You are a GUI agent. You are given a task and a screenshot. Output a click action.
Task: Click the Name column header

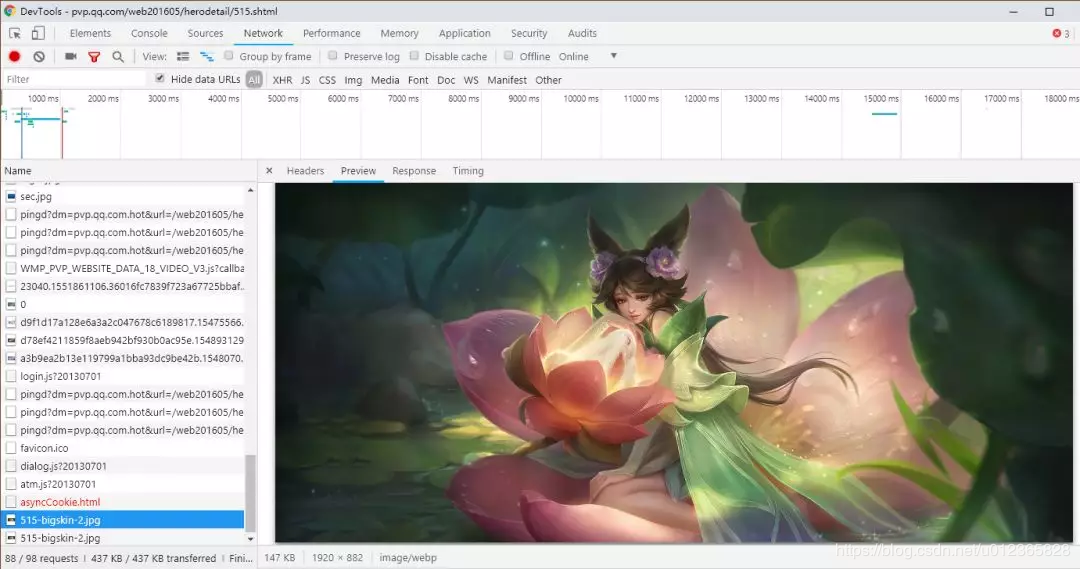129,170
